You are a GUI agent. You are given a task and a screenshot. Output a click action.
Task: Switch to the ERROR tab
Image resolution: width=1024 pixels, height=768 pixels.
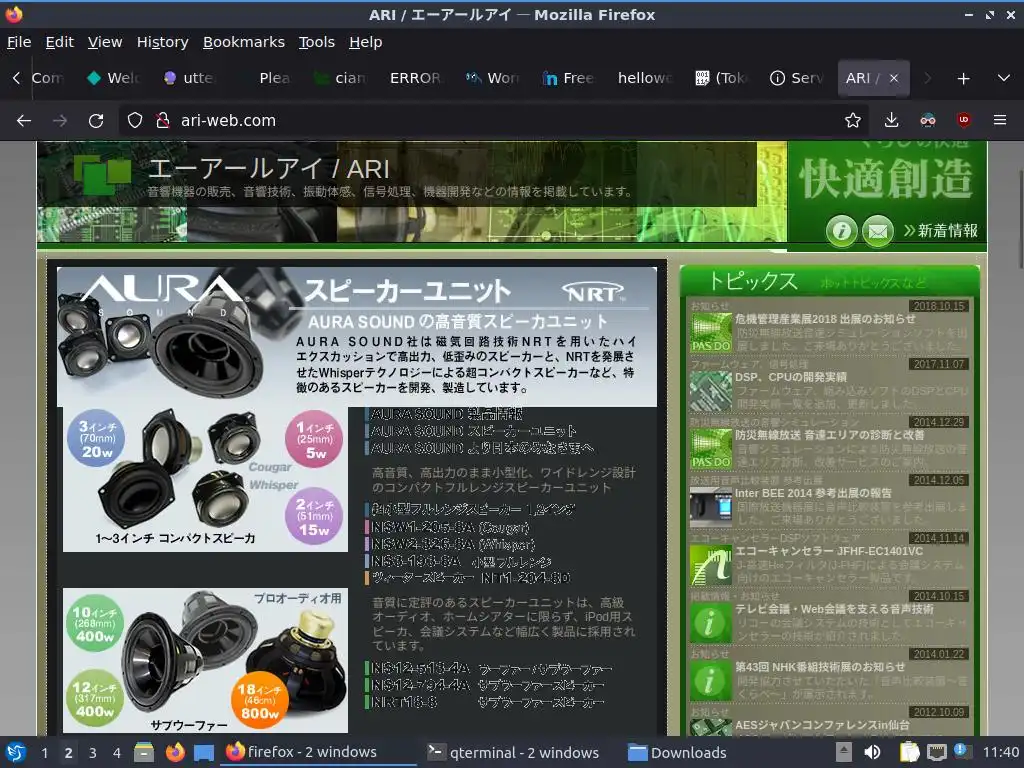pos(415,78)
